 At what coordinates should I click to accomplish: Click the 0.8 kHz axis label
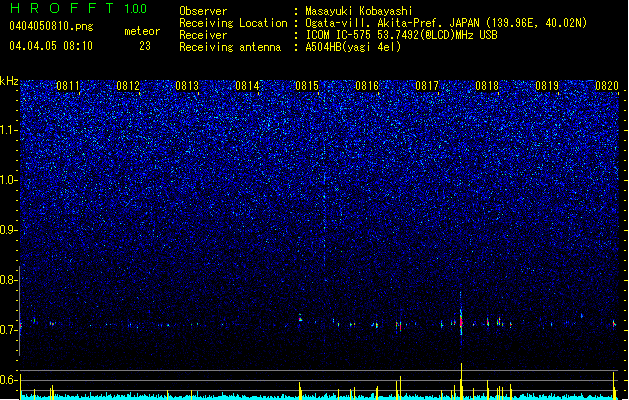tap(8, 280)
